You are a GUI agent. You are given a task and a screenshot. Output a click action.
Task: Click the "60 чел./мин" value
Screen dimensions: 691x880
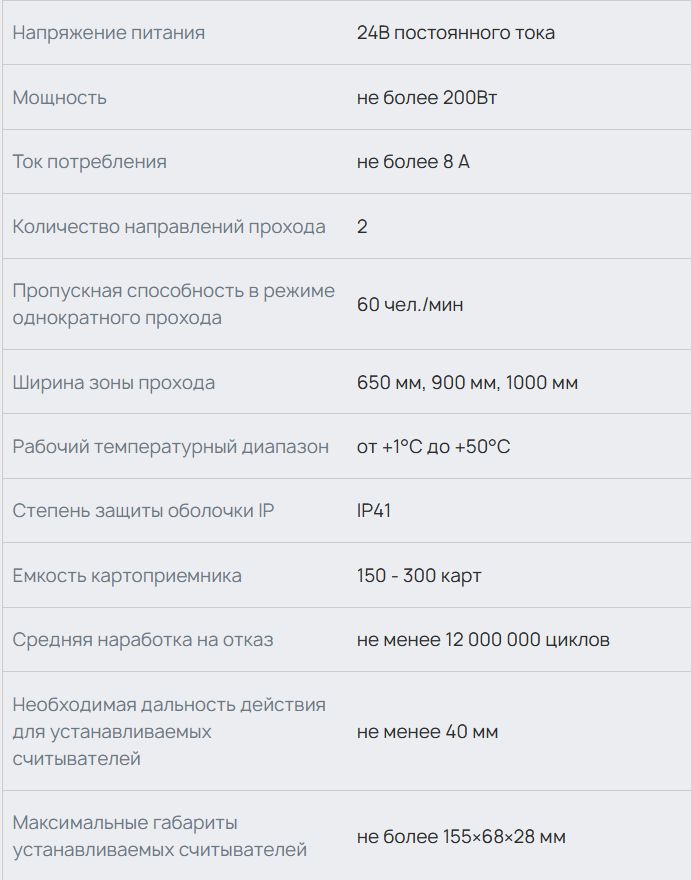pos(410,304)
